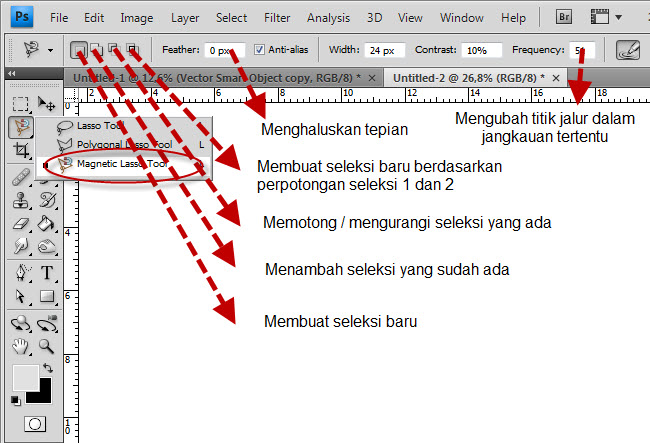Viewport: 650px width, 443px height.
Task: Select the 3D Rotate tool
Action: click(21, 324)
